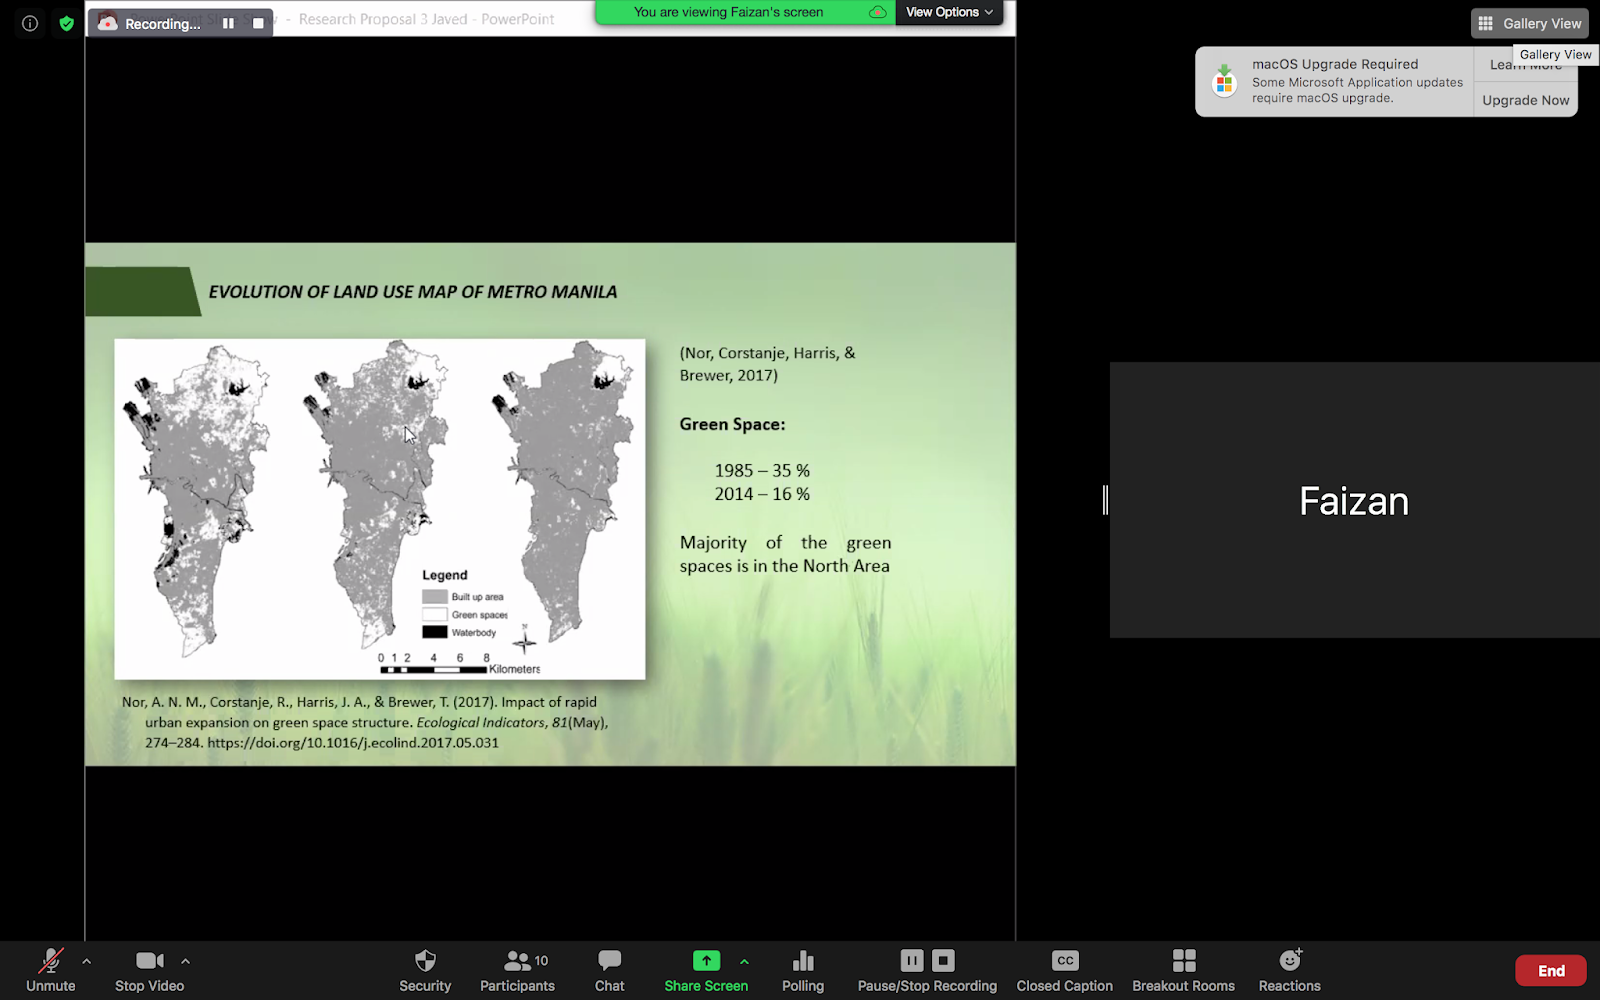Viewport: 1600px width, 1000px height.
Task: Click Stop Video camera icon
Action: (x=150, y=961)
